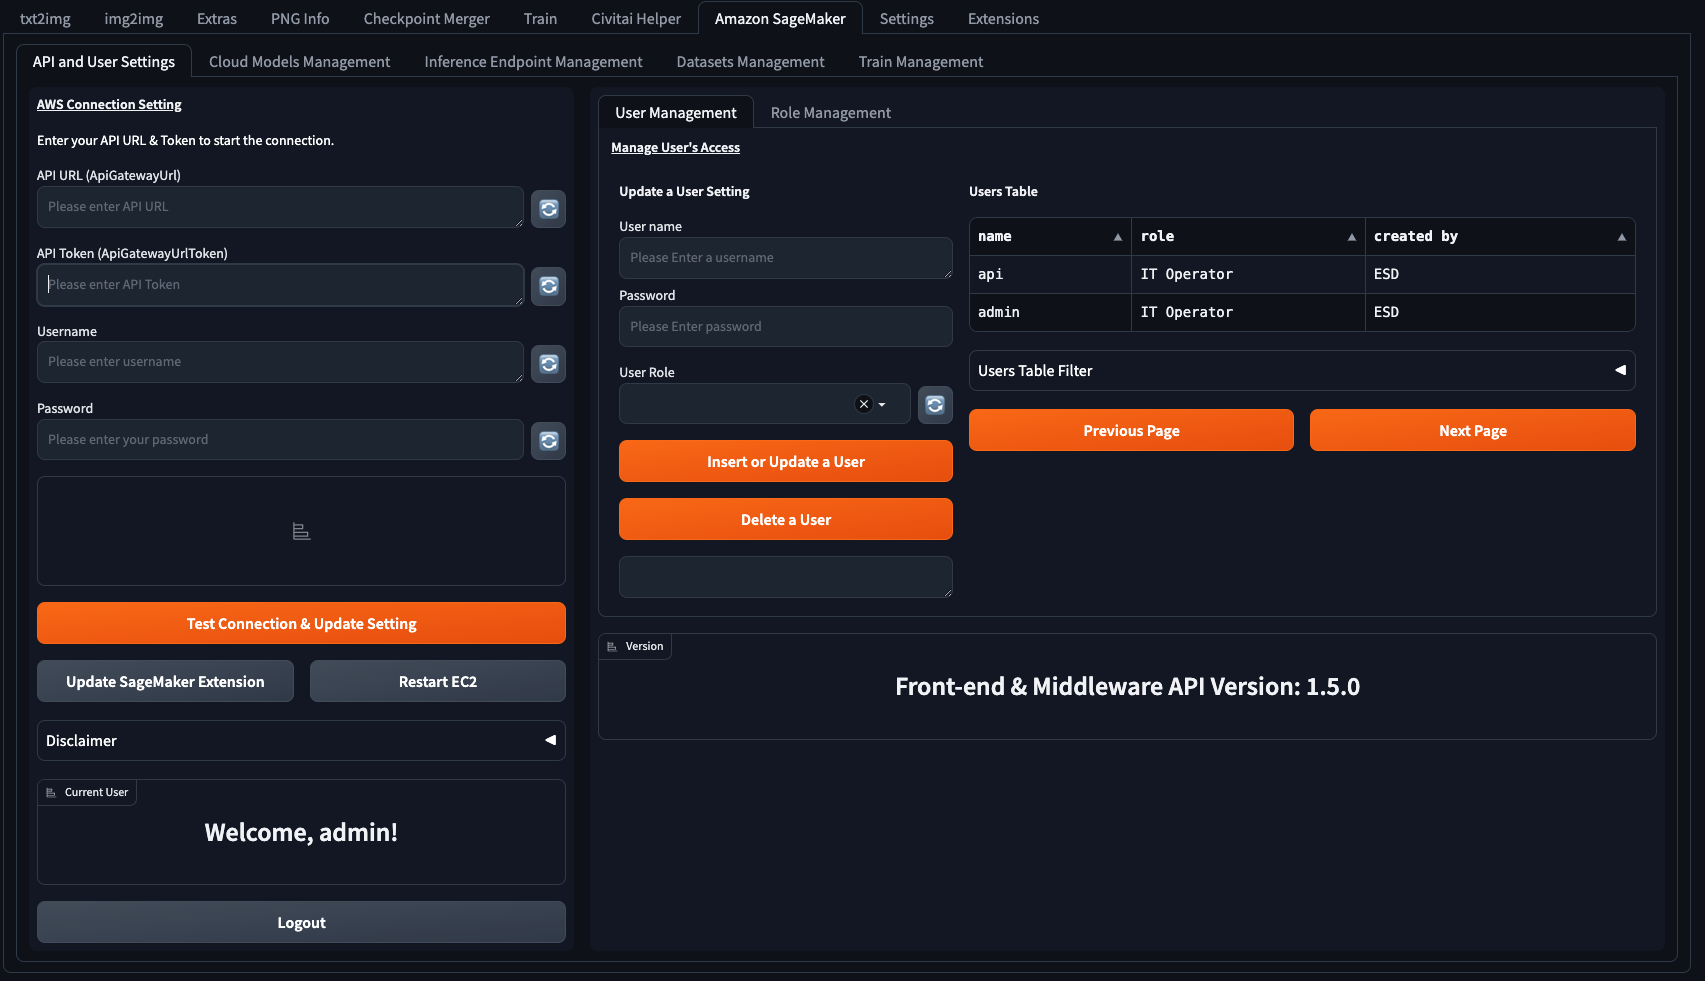This screenshot has height=981, width=1705.
Task: Switch to Role Management tab
Action: pos(830,113)
